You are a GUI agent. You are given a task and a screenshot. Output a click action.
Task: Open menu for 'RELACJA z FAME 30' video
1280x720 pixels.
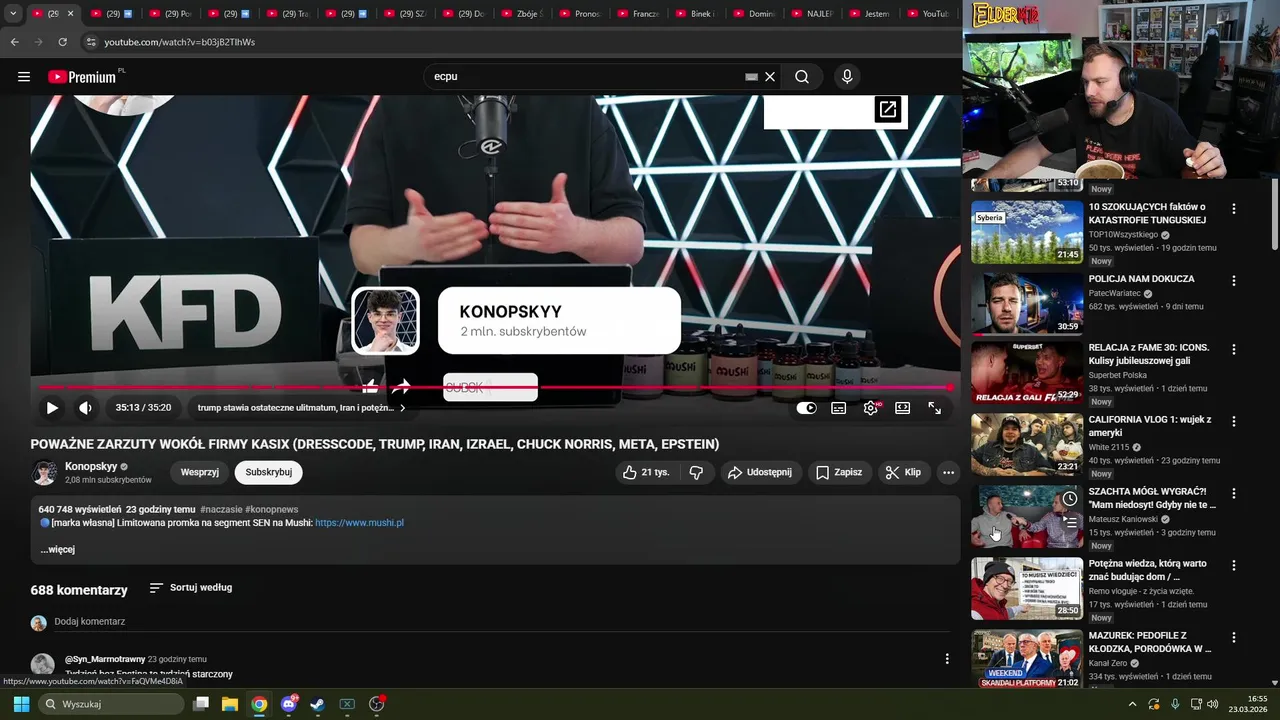click(x=1234, y=349)
